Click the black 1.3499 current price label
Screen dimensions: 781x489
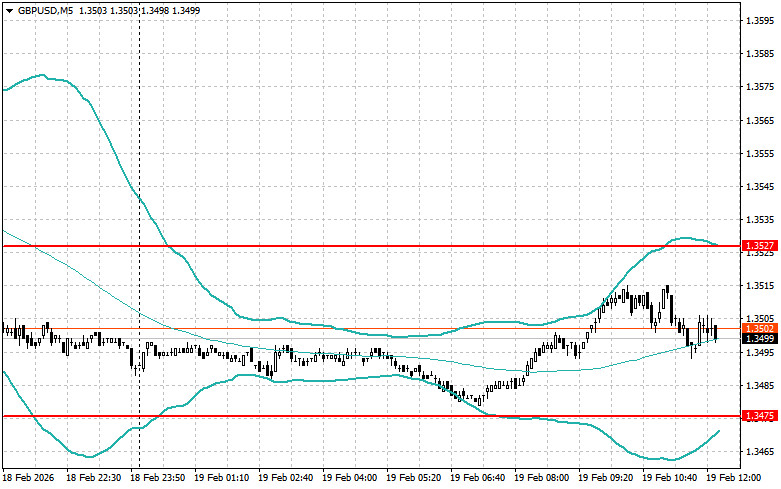760,339
